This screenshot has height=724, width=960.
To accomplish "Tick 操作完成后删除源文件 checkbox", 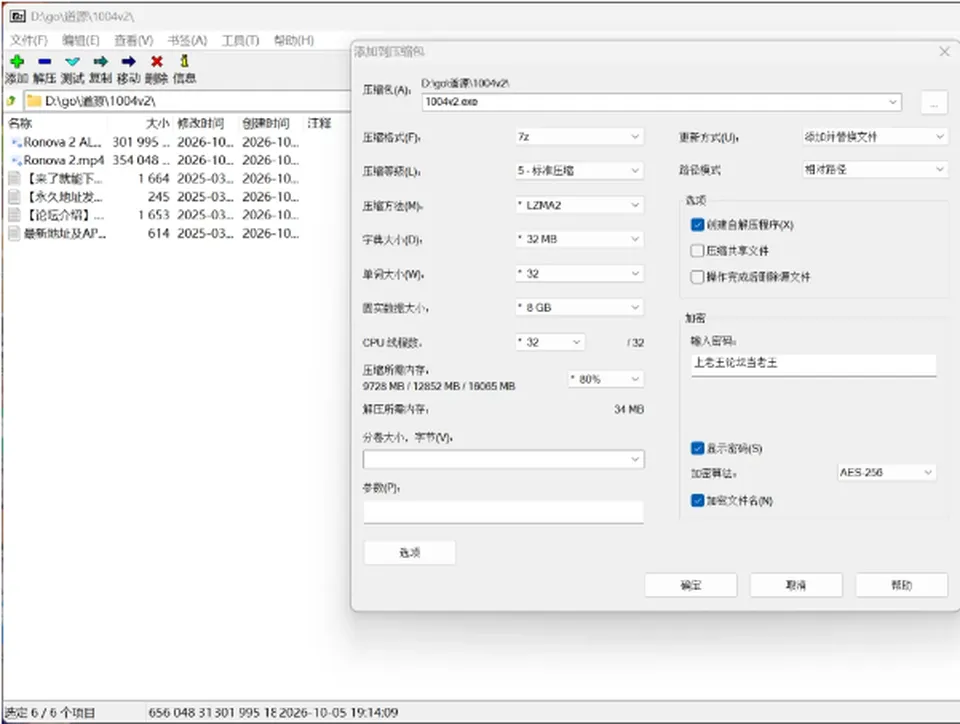I will tap(697, 277).
